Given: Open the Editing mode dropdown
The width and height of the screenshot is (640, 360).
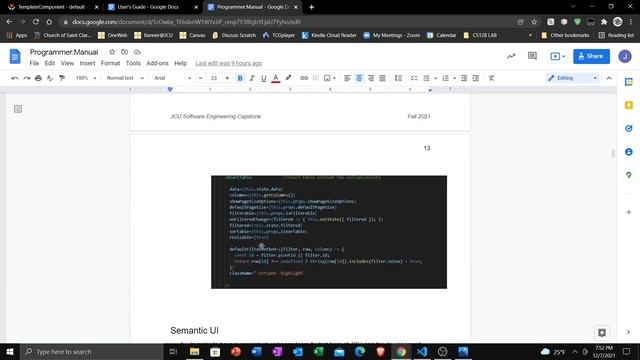Looking at the screenshot, I should [573, 78].
